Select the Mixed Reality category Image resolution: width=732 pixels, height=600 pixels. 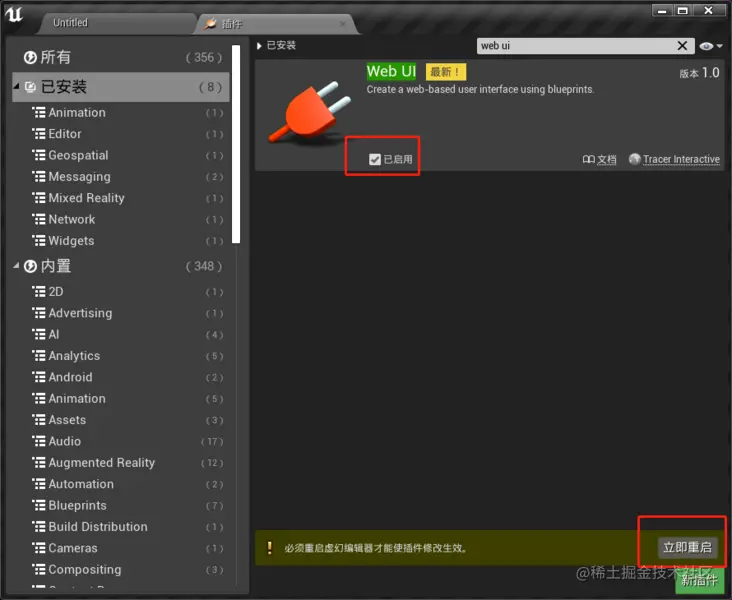click(121, 198)
